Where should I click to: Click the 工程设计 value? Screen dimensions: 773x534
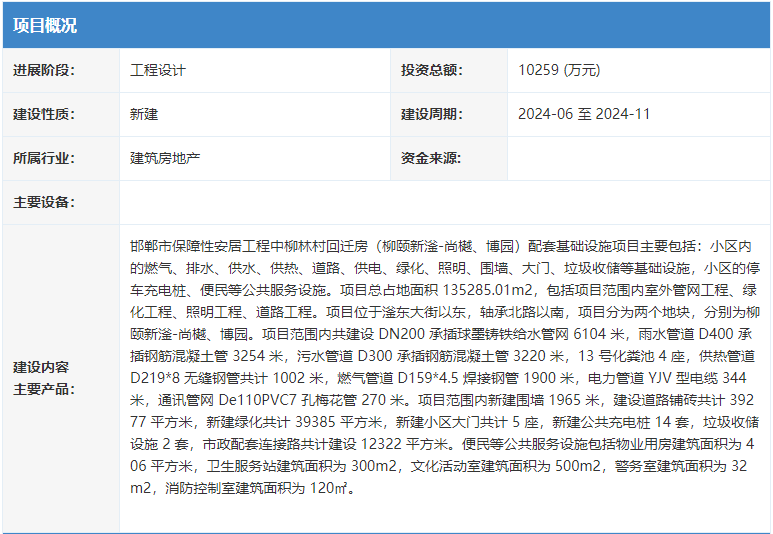(158, 70)
